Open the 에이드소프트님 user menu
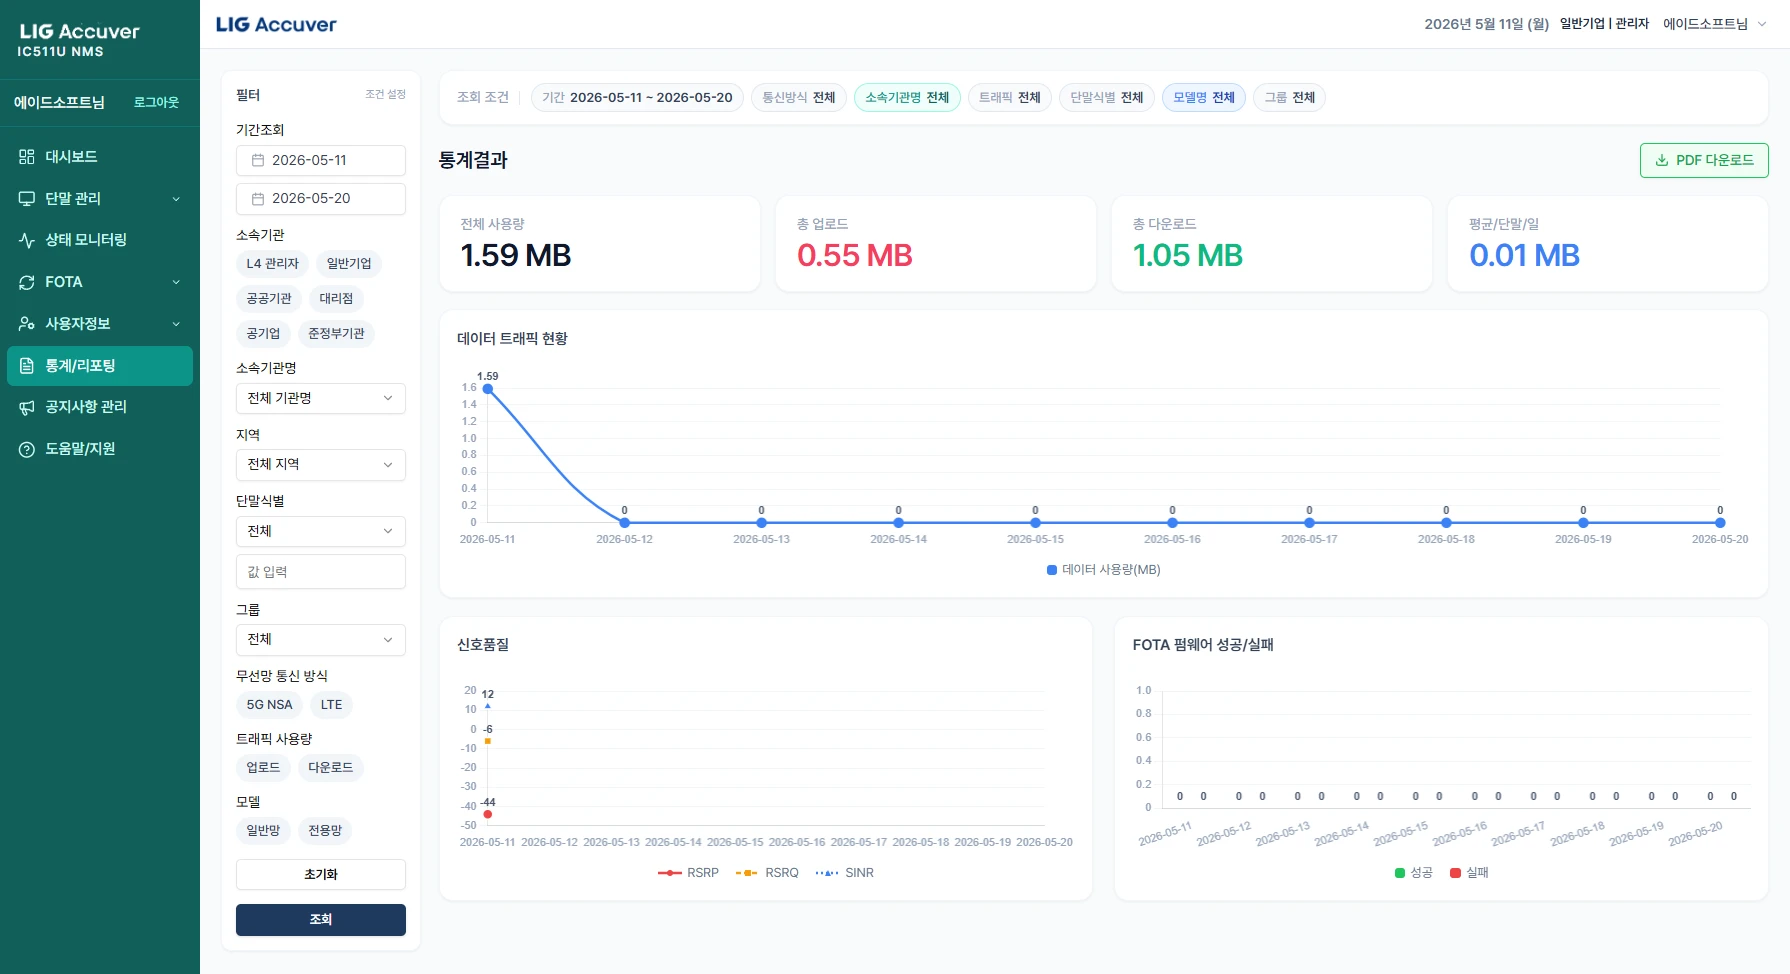 [1715, 24]
